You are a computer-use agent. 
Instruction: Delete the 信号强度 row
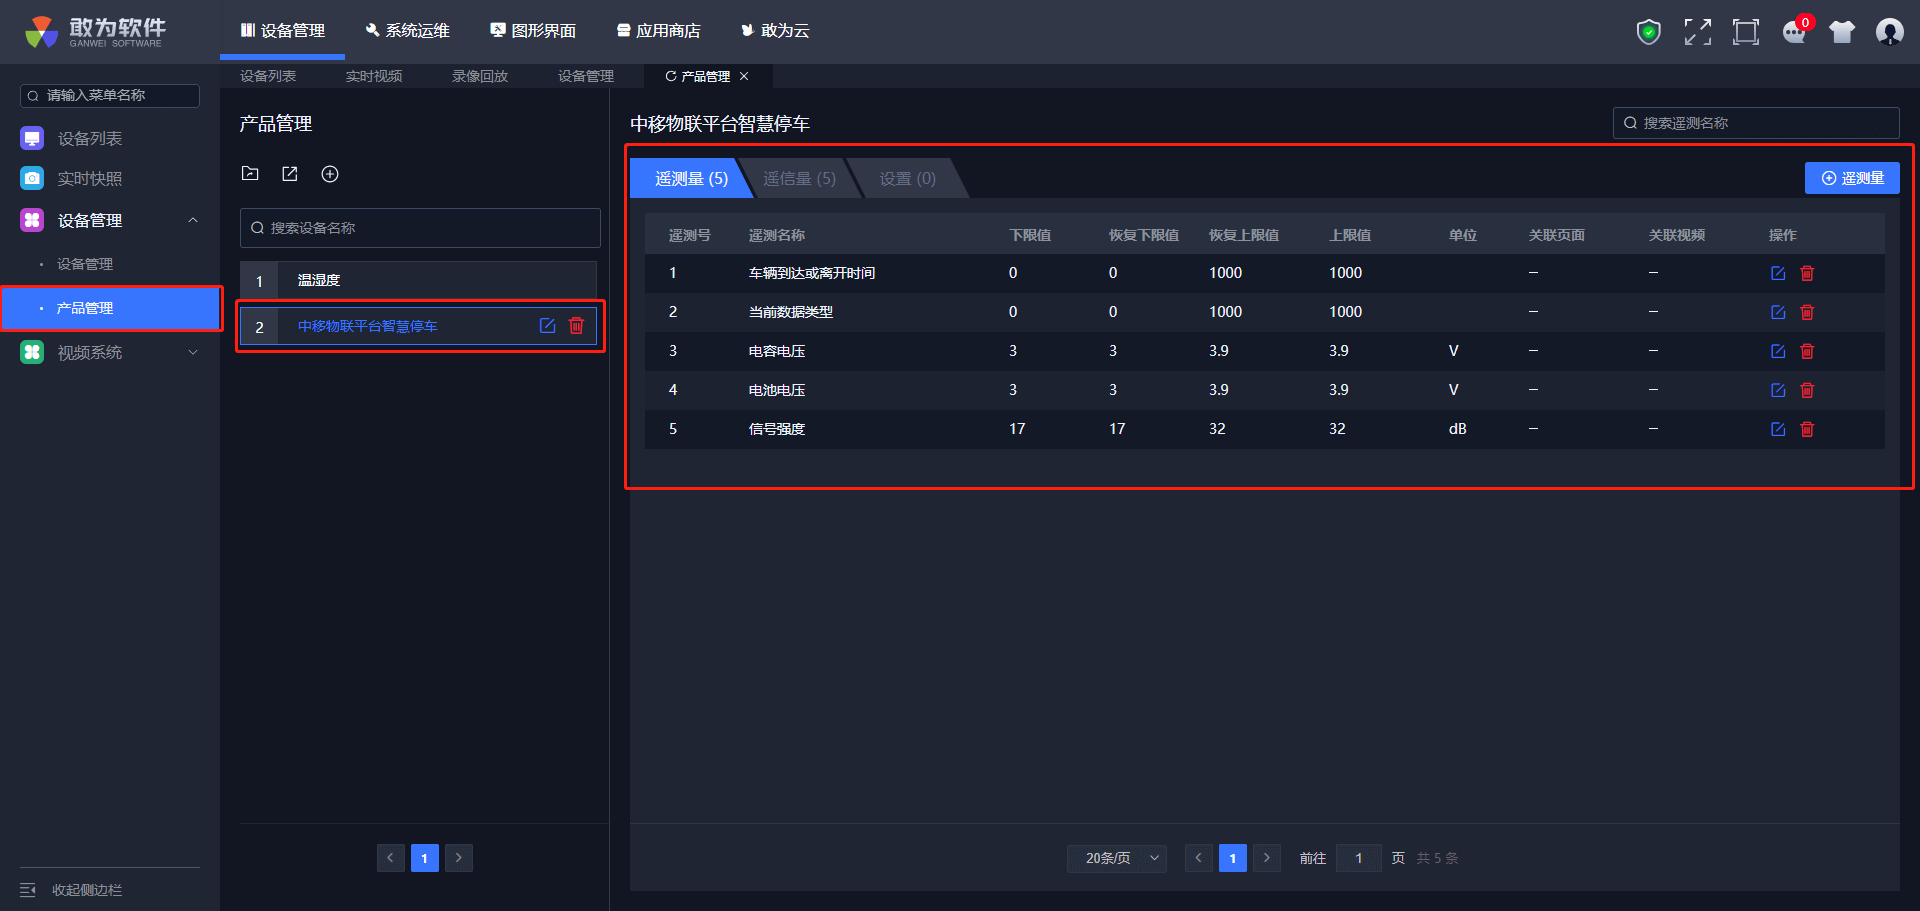coord(1807,429)
